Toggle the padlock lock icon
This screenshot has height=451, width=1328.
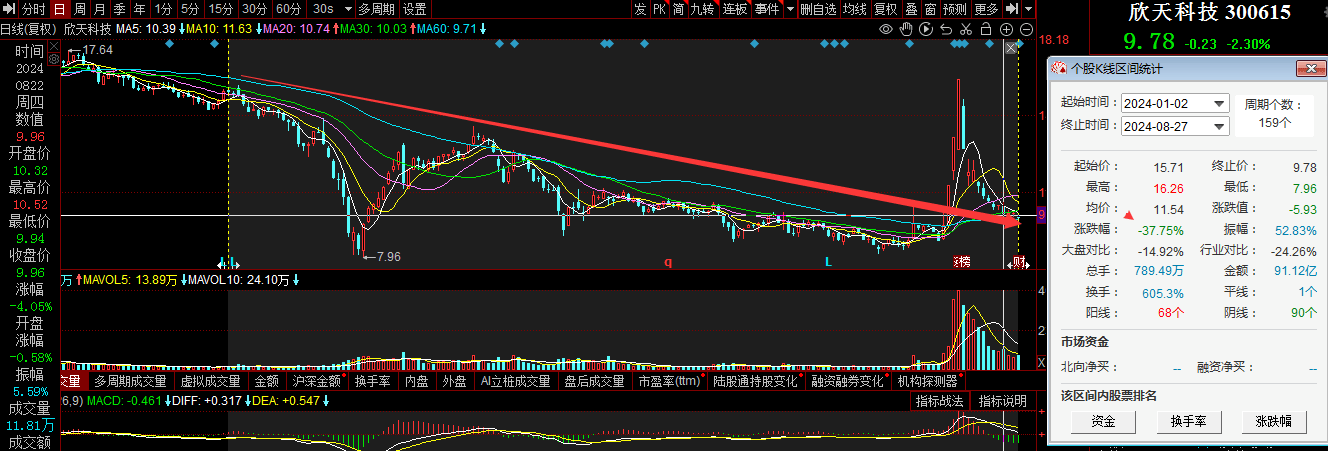tap(987, 29)
